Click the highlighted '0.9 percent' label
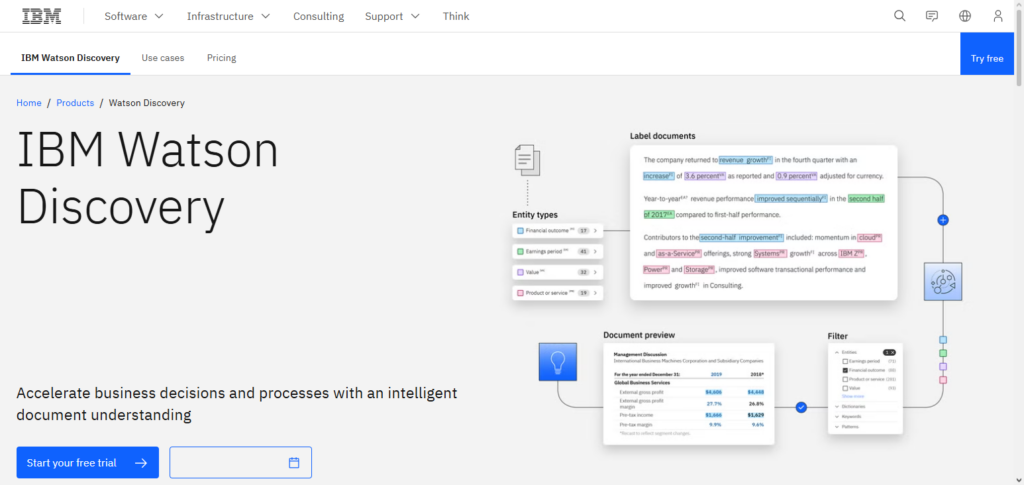The image size is (1024, 485). [x=796, y=176]
